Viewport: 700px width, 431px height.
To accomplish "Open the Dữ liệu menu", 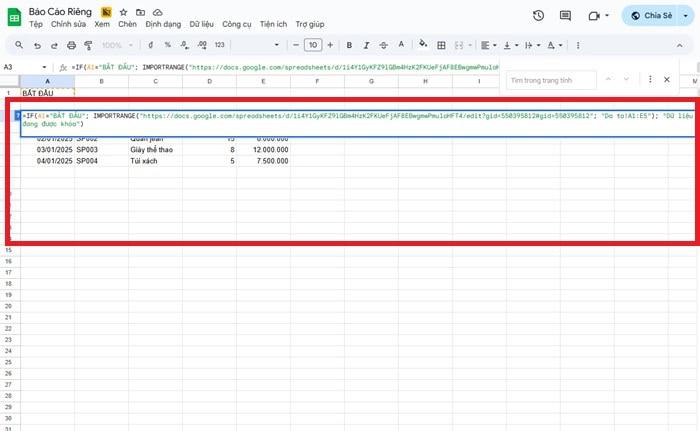I will [202, 23].
